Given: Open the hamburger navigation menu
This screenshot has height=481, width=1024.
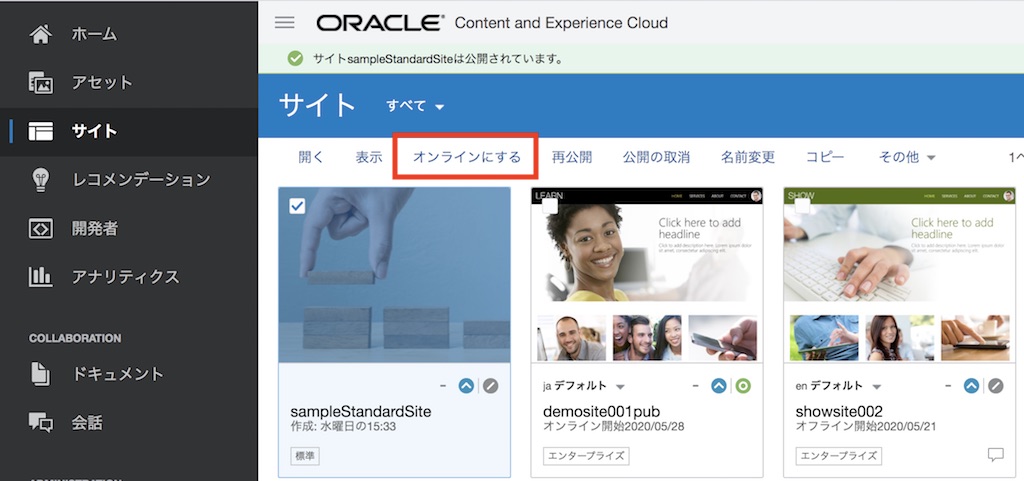Looking at the screenshot, I should pos(285,23).
